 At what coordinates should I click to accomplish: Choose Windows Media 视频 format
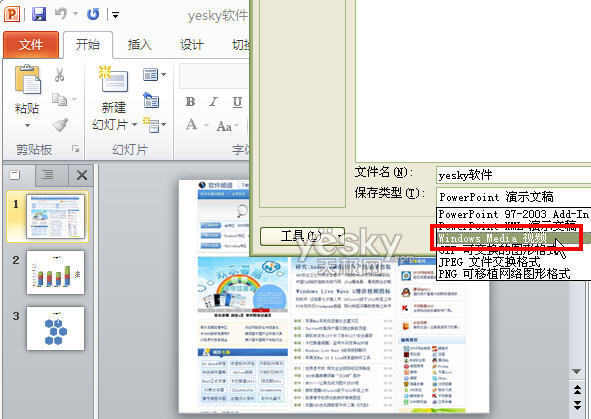pyautogui.click(x=513, y=239)
